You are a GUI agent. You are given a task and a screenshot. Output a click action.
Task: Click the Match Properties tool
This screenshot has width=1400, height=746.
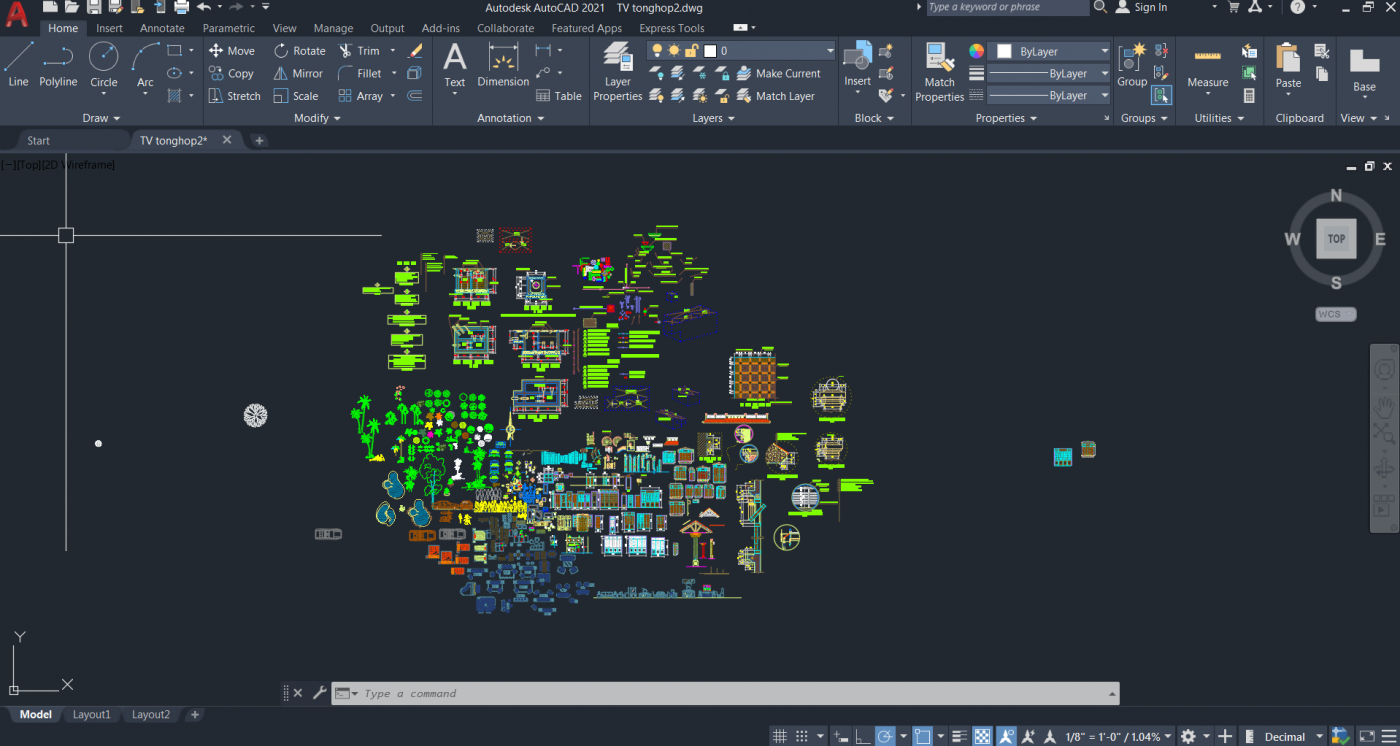[939, 72]
